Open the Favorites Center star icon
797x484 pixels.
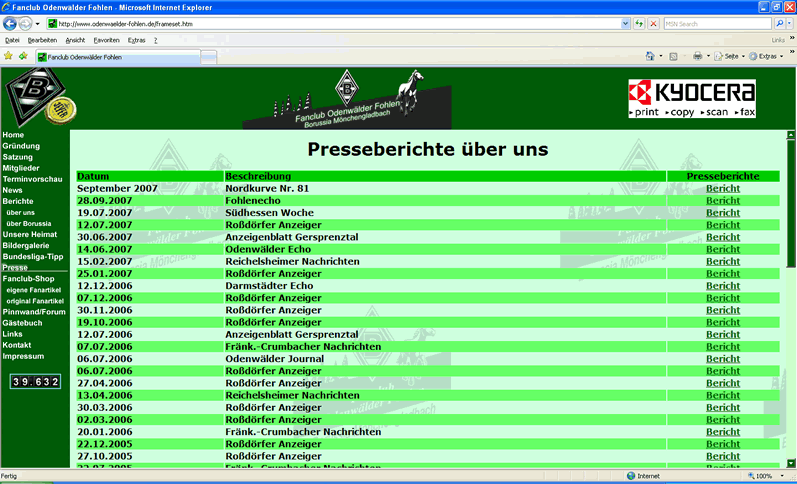8,56
